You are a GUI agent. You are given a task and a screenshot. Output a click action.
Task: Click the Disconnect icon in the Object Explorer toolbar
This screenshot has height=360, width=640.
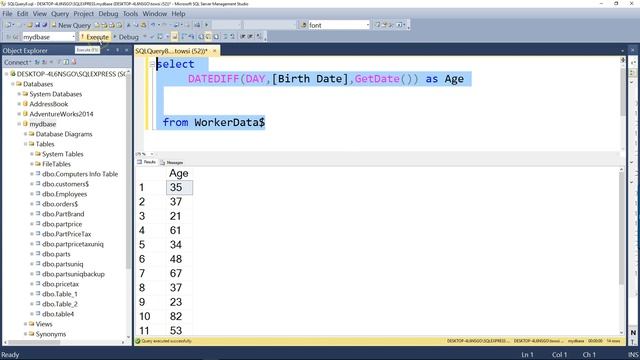click(44, 62)
